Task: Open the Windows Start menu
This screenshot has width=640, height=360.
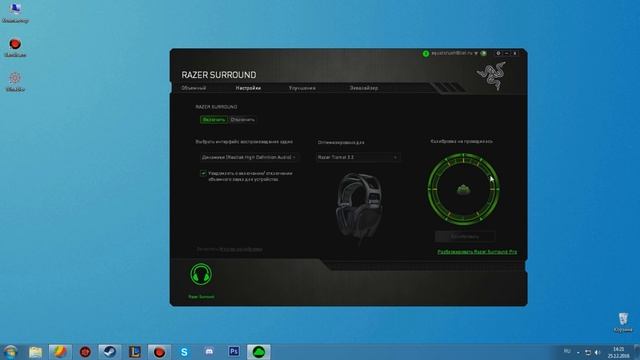Action: (x=11, y=352)
